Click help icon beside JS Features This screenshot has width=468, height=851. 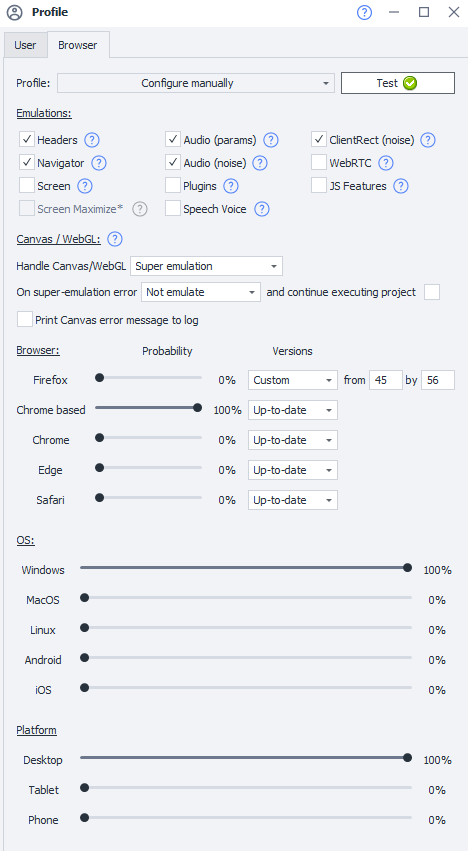(x=401, y=186)
